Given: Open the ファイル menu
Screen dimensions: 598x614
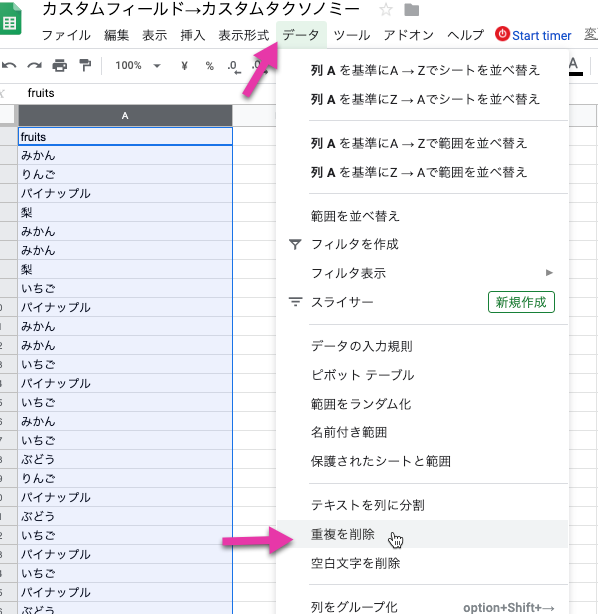Looking at the screenshot, I should coord(66,35).
